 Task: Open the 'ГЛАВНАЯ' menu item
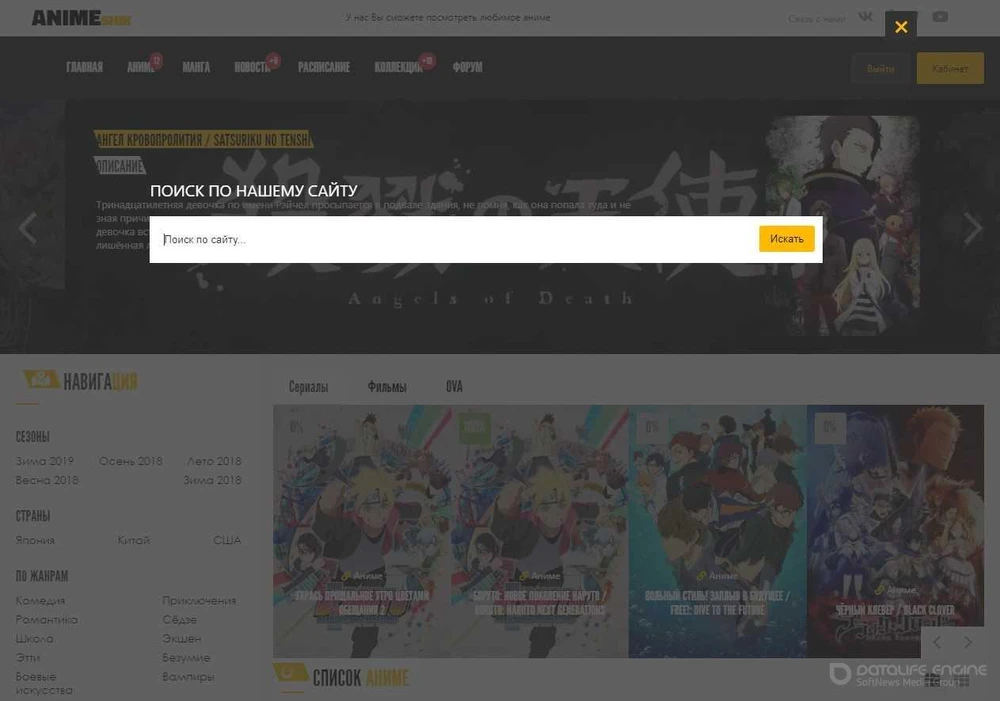point(84,67)
